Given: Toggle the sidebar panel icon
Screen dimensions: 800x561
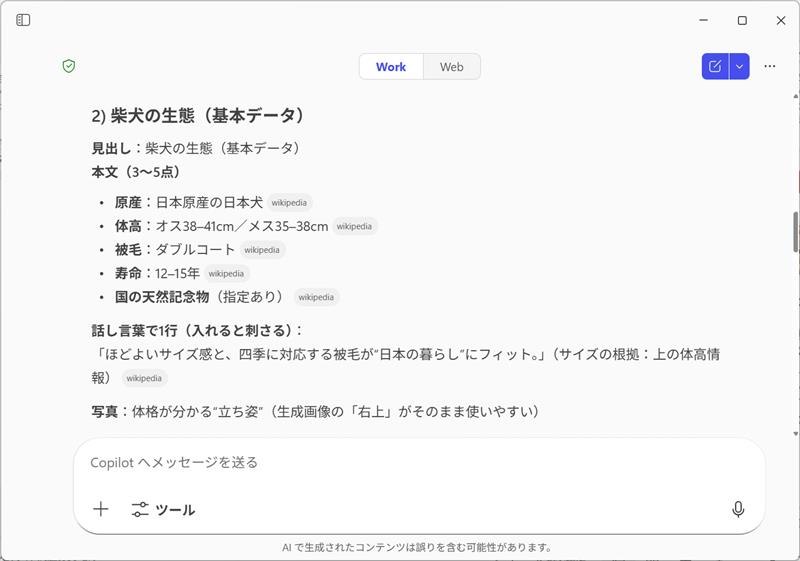Looking at the screenshot, I should point(23,20).
